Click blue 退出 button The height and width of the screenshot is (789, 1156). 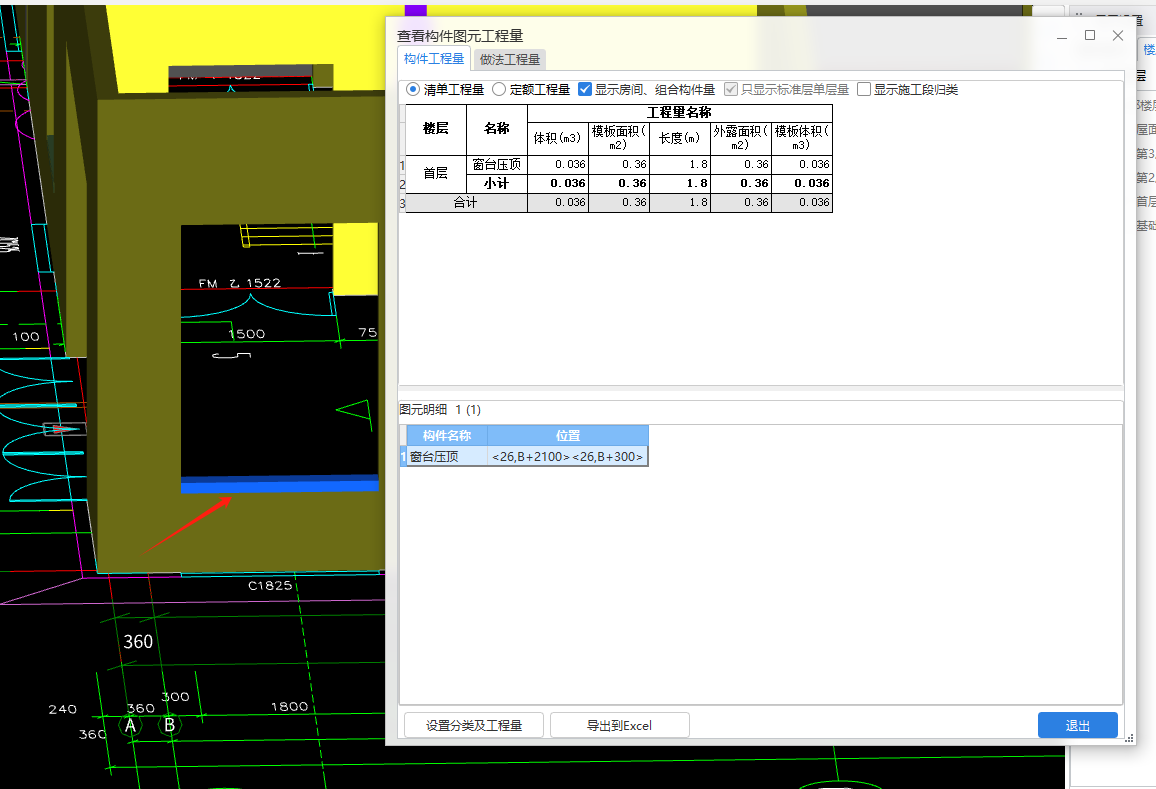pyautogui.click(x=1077, y=725)
